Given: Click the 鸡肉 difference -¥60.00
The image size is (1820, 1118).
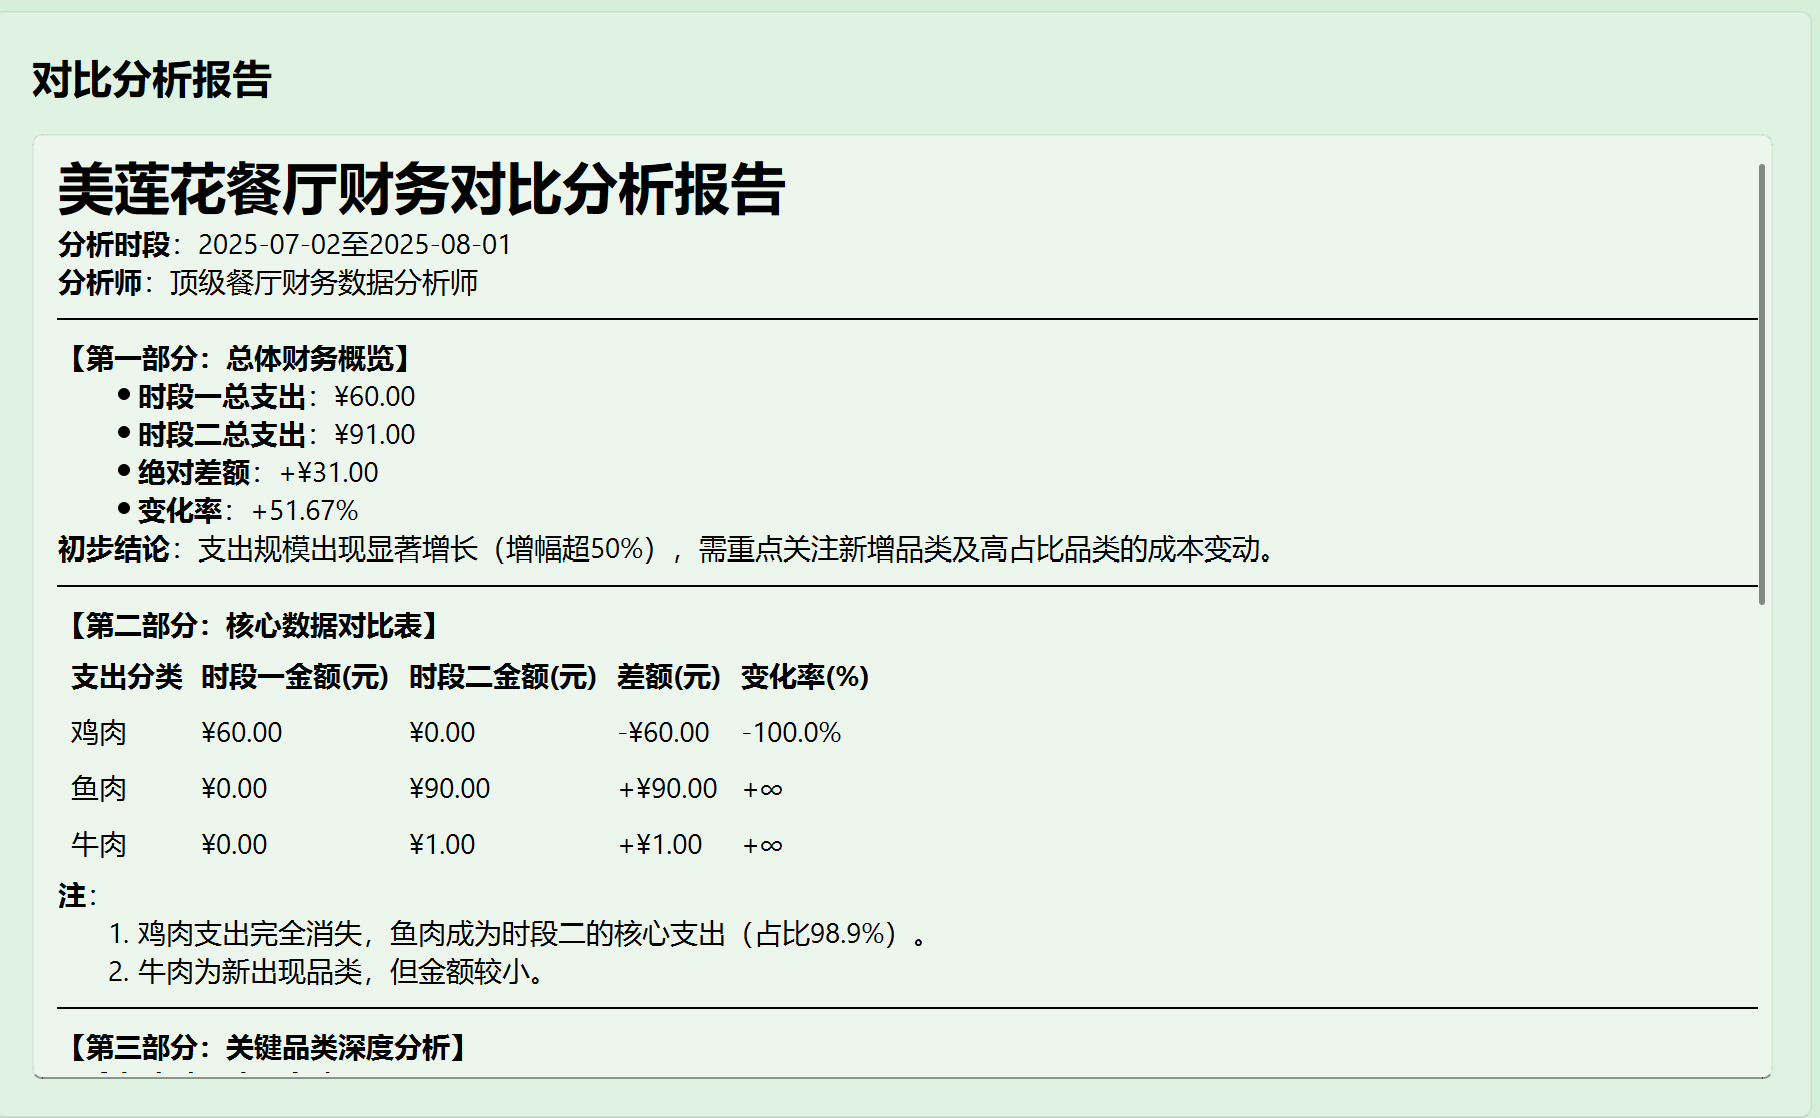Looking at the screenshot, I should [x=664, y=733].
